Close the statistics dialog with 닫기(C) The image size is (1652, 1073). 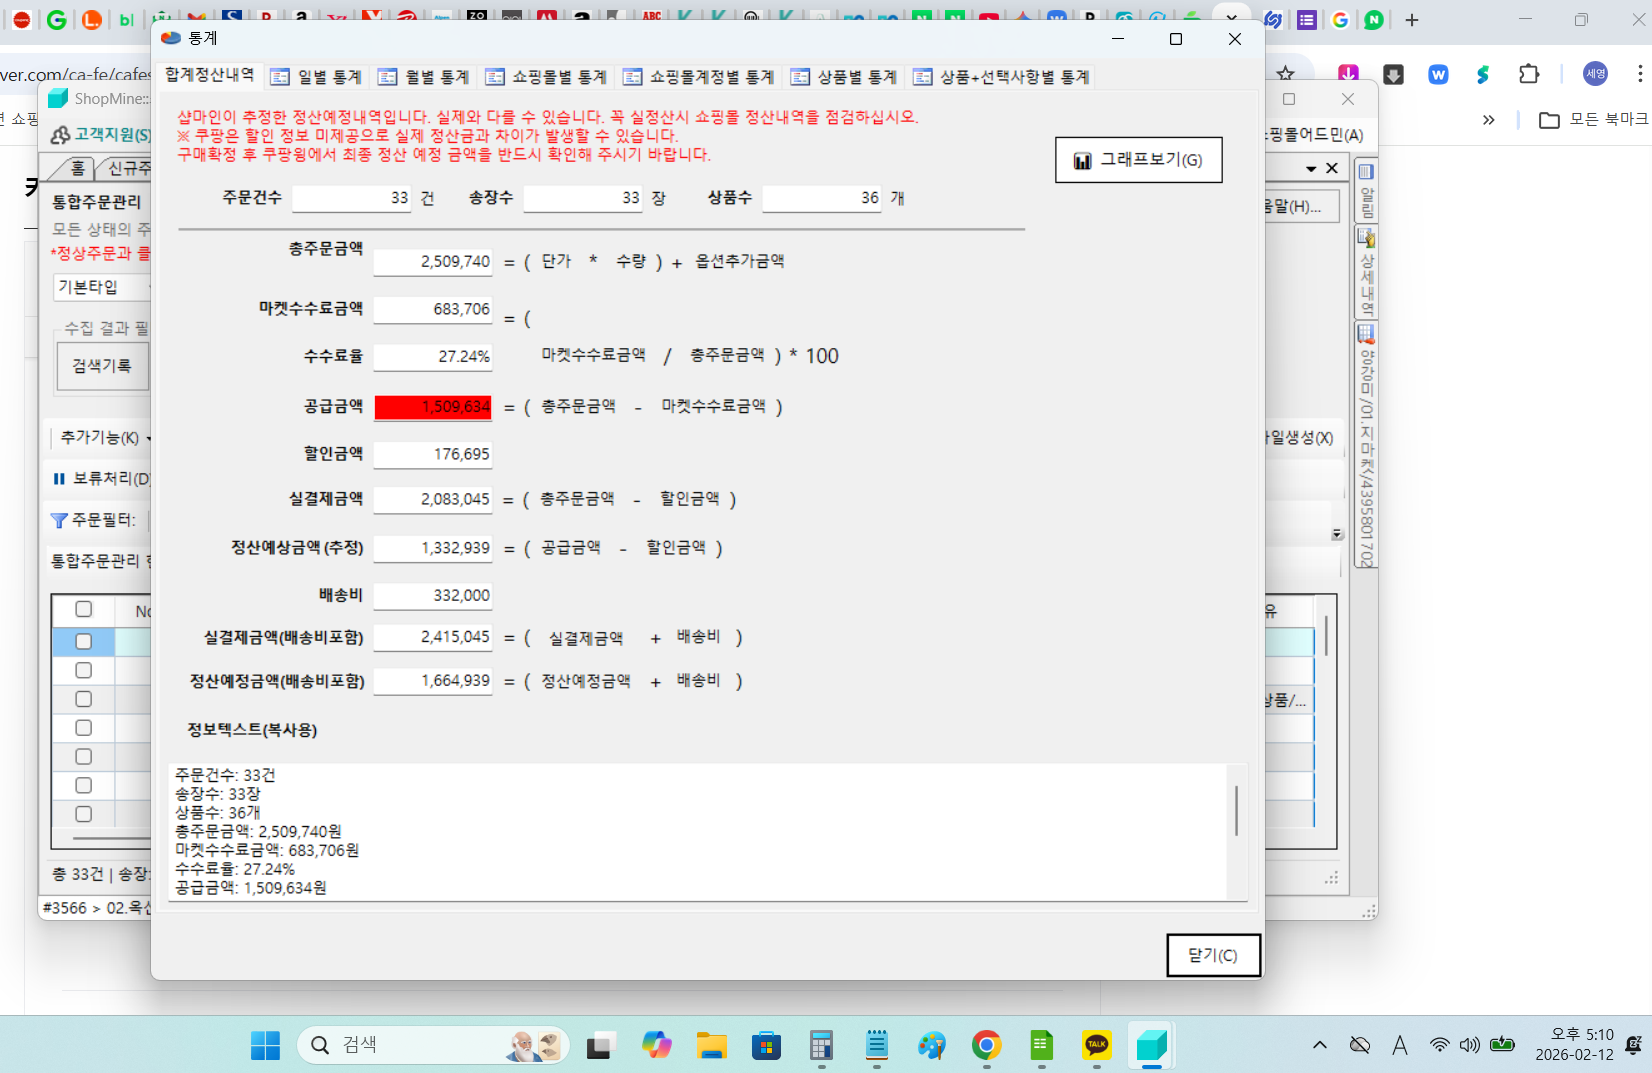(1212, 955)
